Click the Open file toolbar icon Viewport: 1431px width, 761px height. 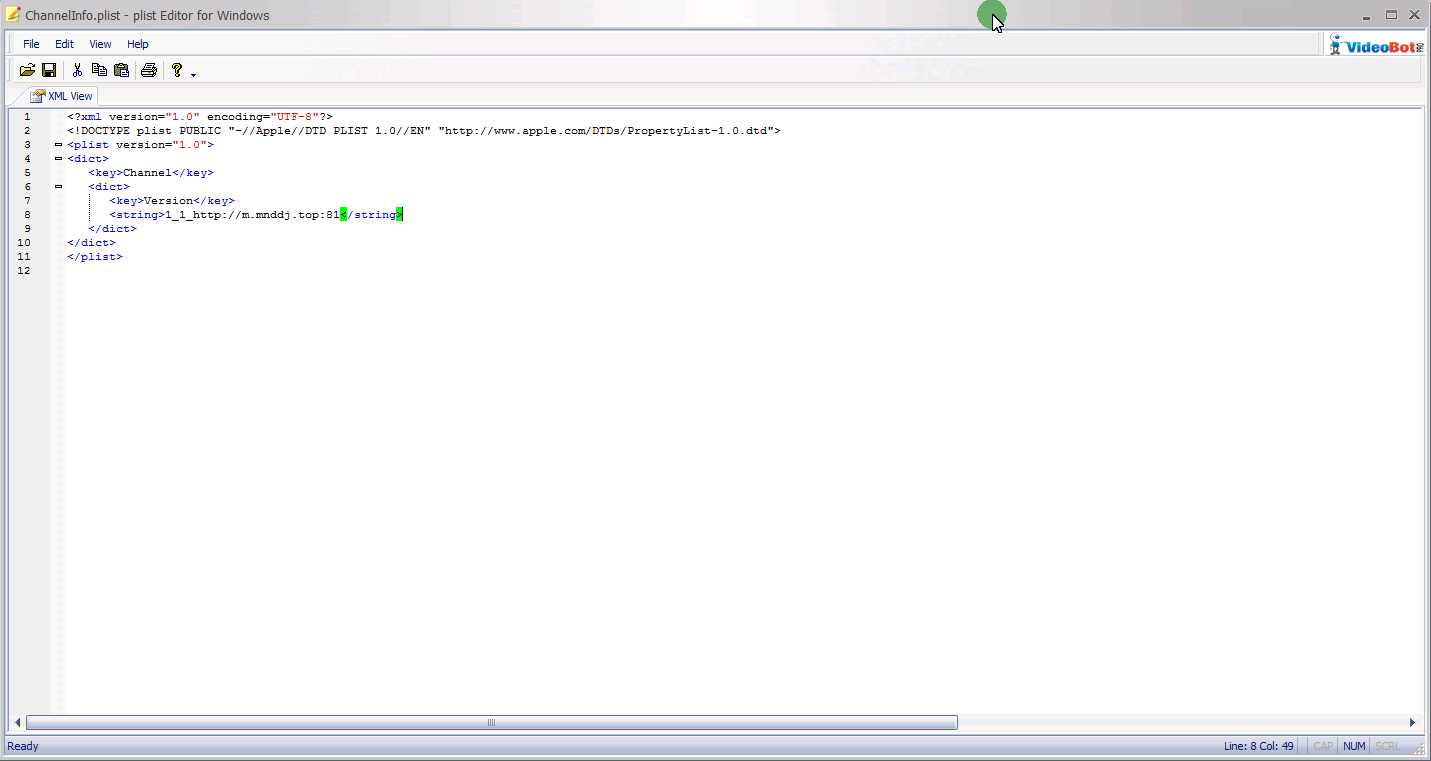click(x=27, y=70)
